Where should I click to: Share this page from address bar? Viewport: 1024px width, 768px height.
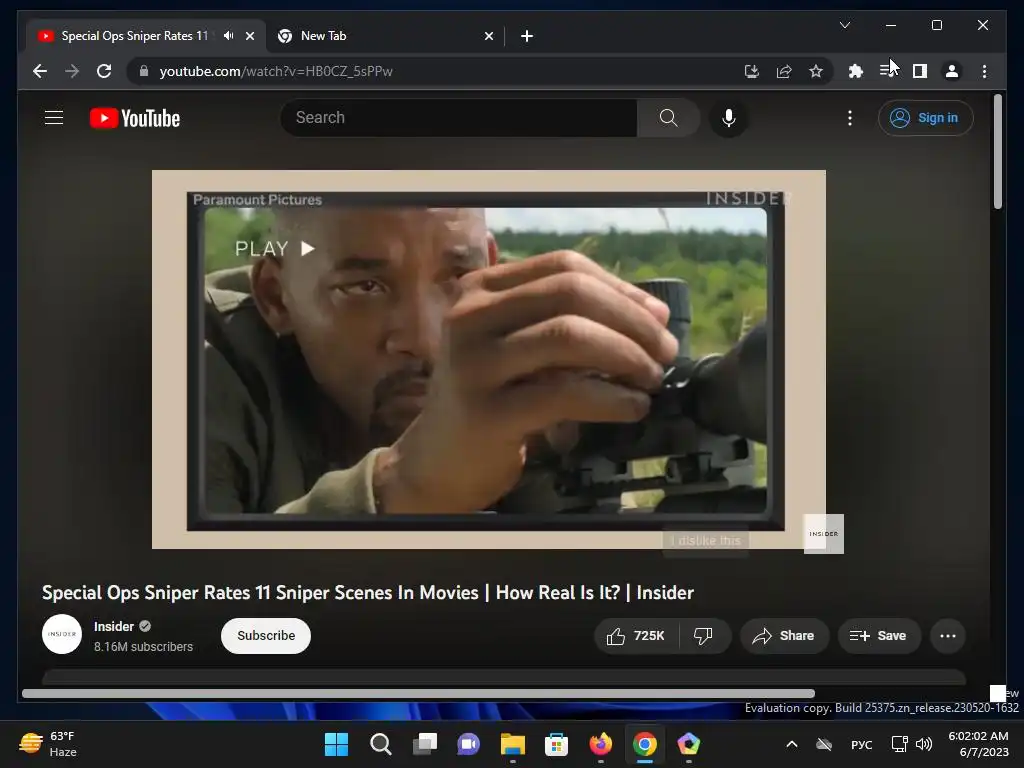784,71
